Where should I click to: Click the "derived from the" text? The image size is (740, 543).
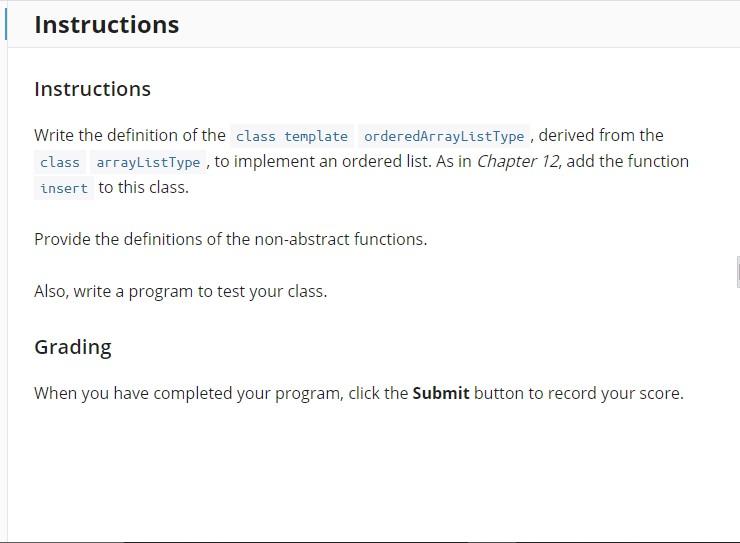click(x=601, y=135)
